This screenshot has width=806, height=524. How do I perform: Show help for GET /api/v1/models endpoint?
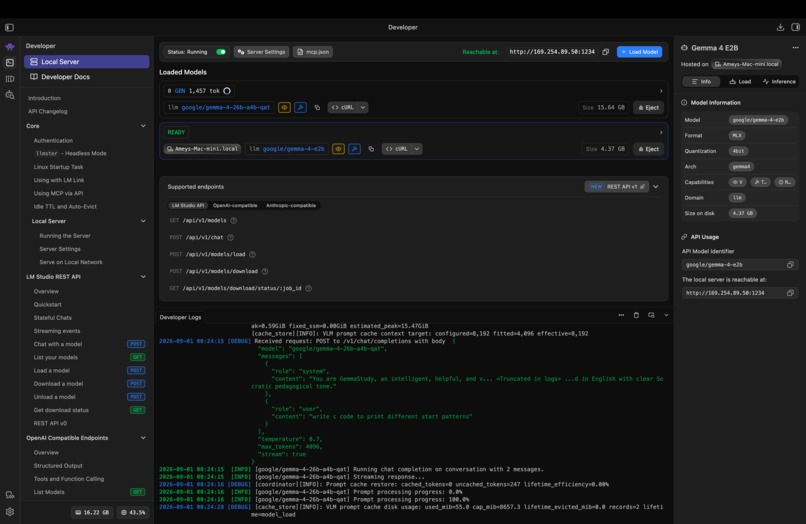tap(233, 221)
